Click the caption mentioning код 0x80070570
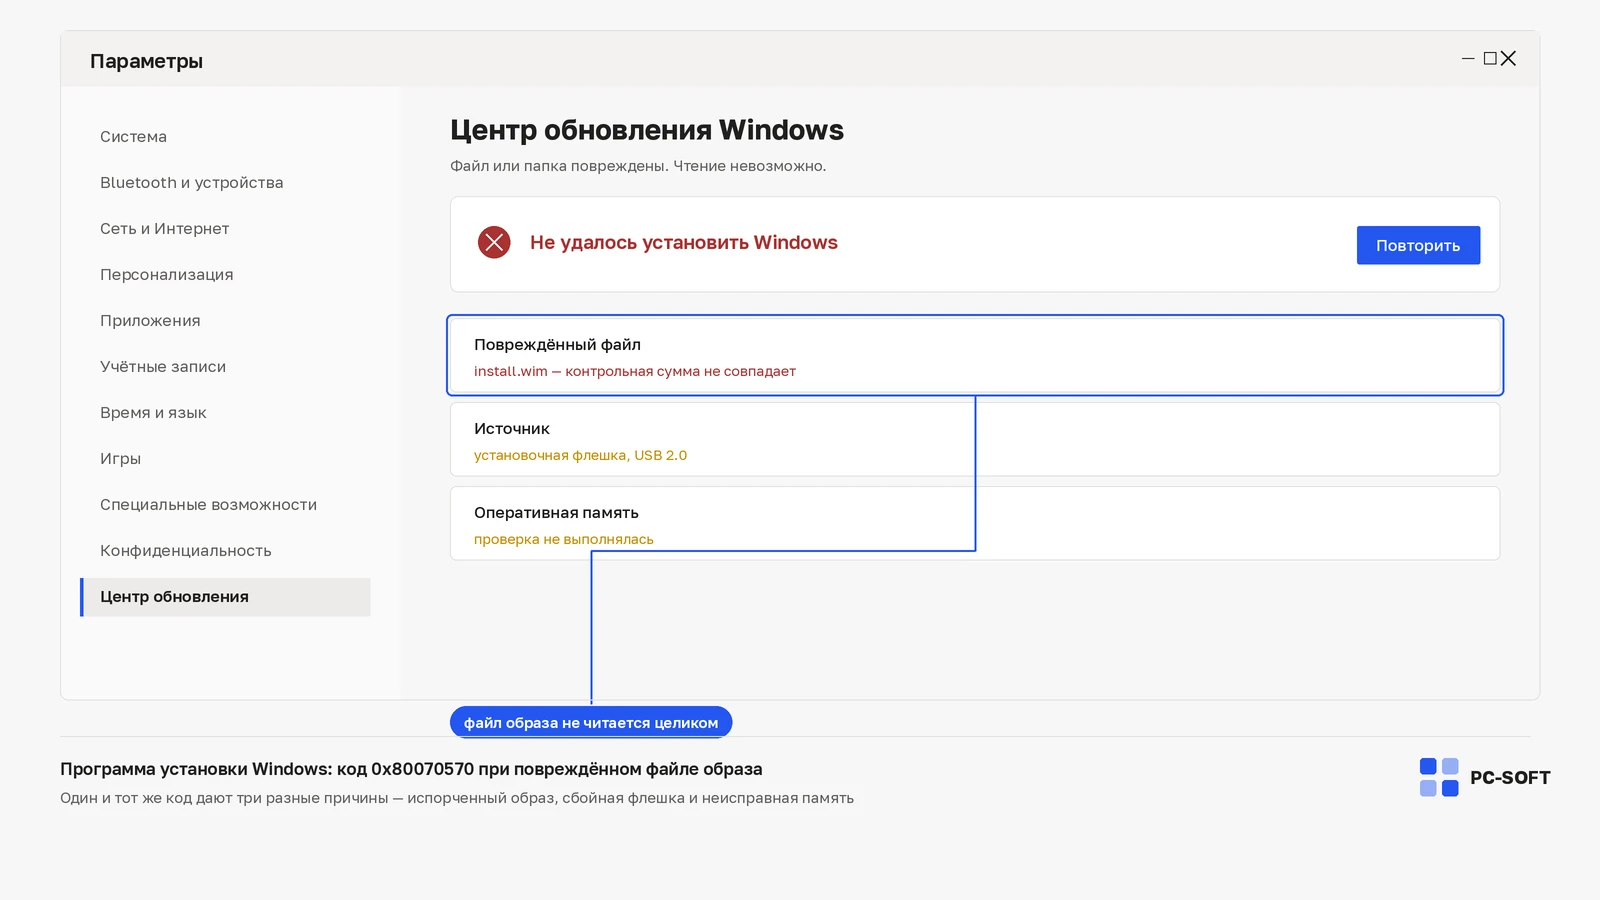 click(x=411, y=769)
